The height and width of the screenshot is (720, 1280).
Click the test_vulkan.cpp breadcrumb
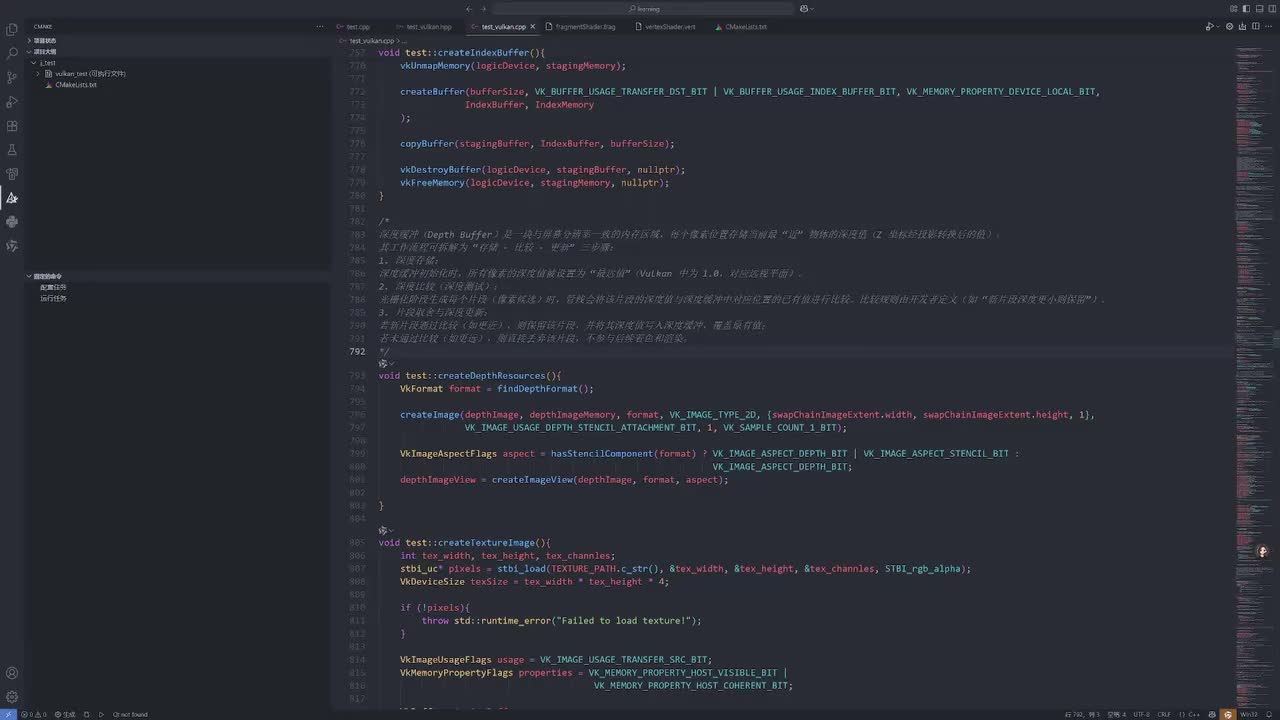point(371,41)
